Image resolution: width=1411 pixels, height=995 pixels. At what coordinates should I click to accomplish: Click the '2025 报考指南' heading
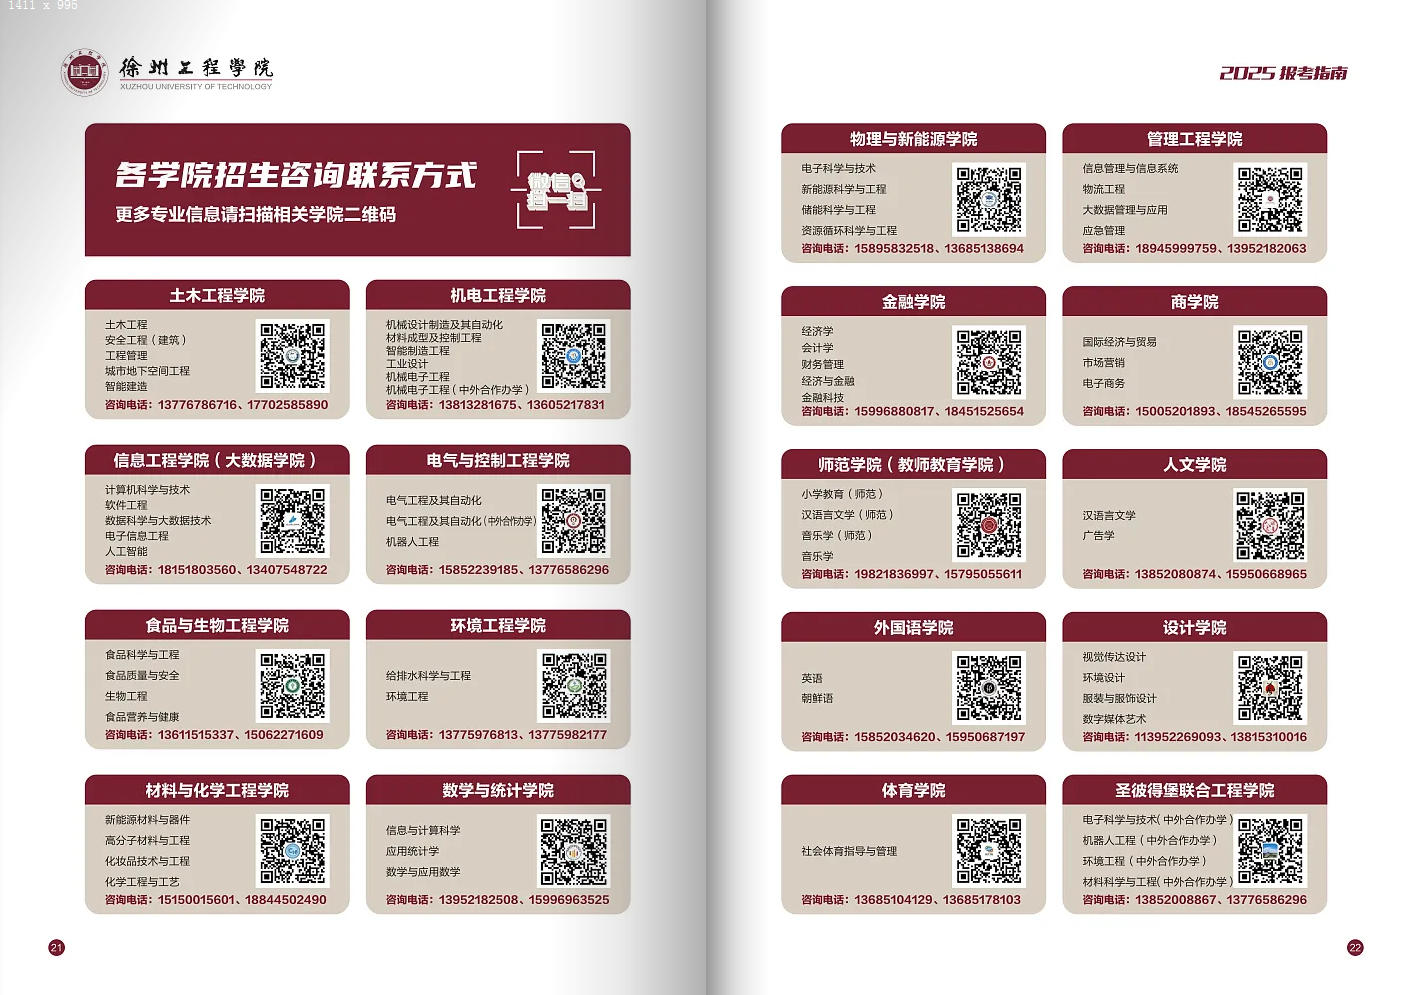tap(1283, 73)
